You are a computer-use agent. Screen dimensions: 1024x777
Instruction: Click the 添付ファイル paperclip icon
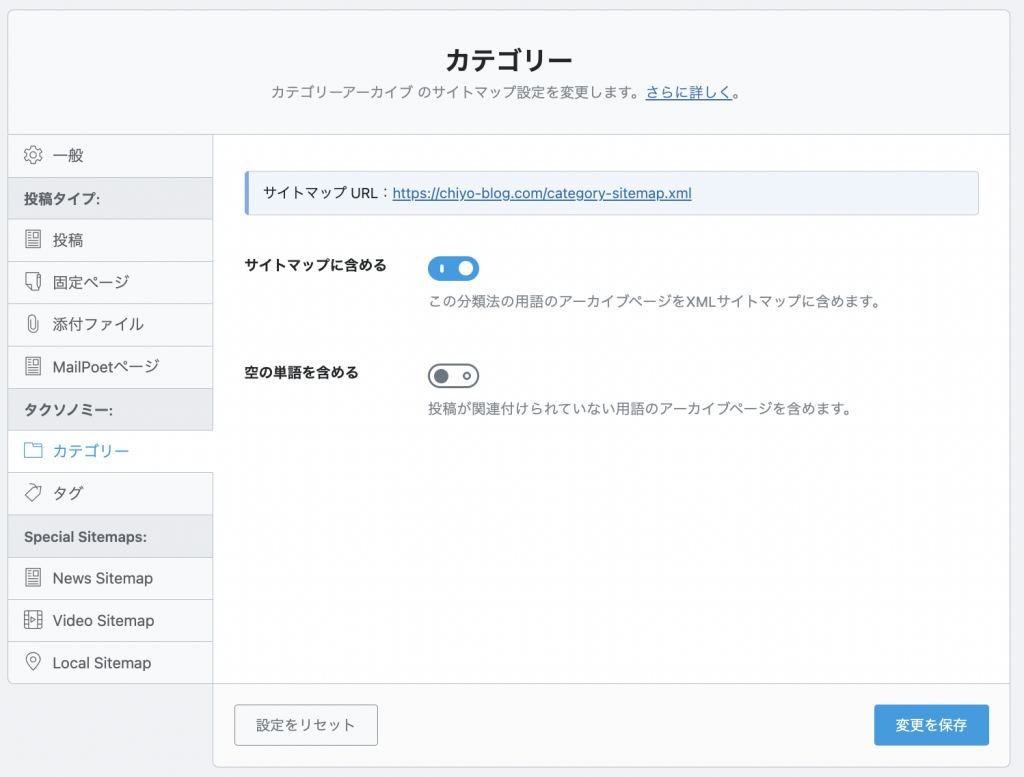33,323
